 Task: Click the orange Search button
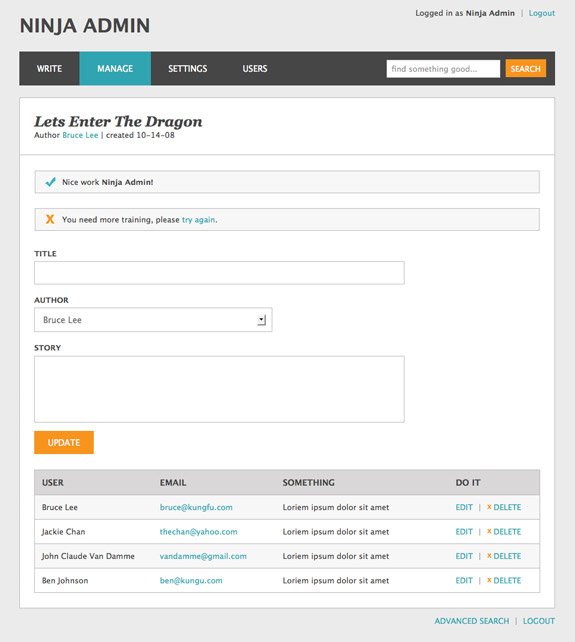click(x=525, y=68)
